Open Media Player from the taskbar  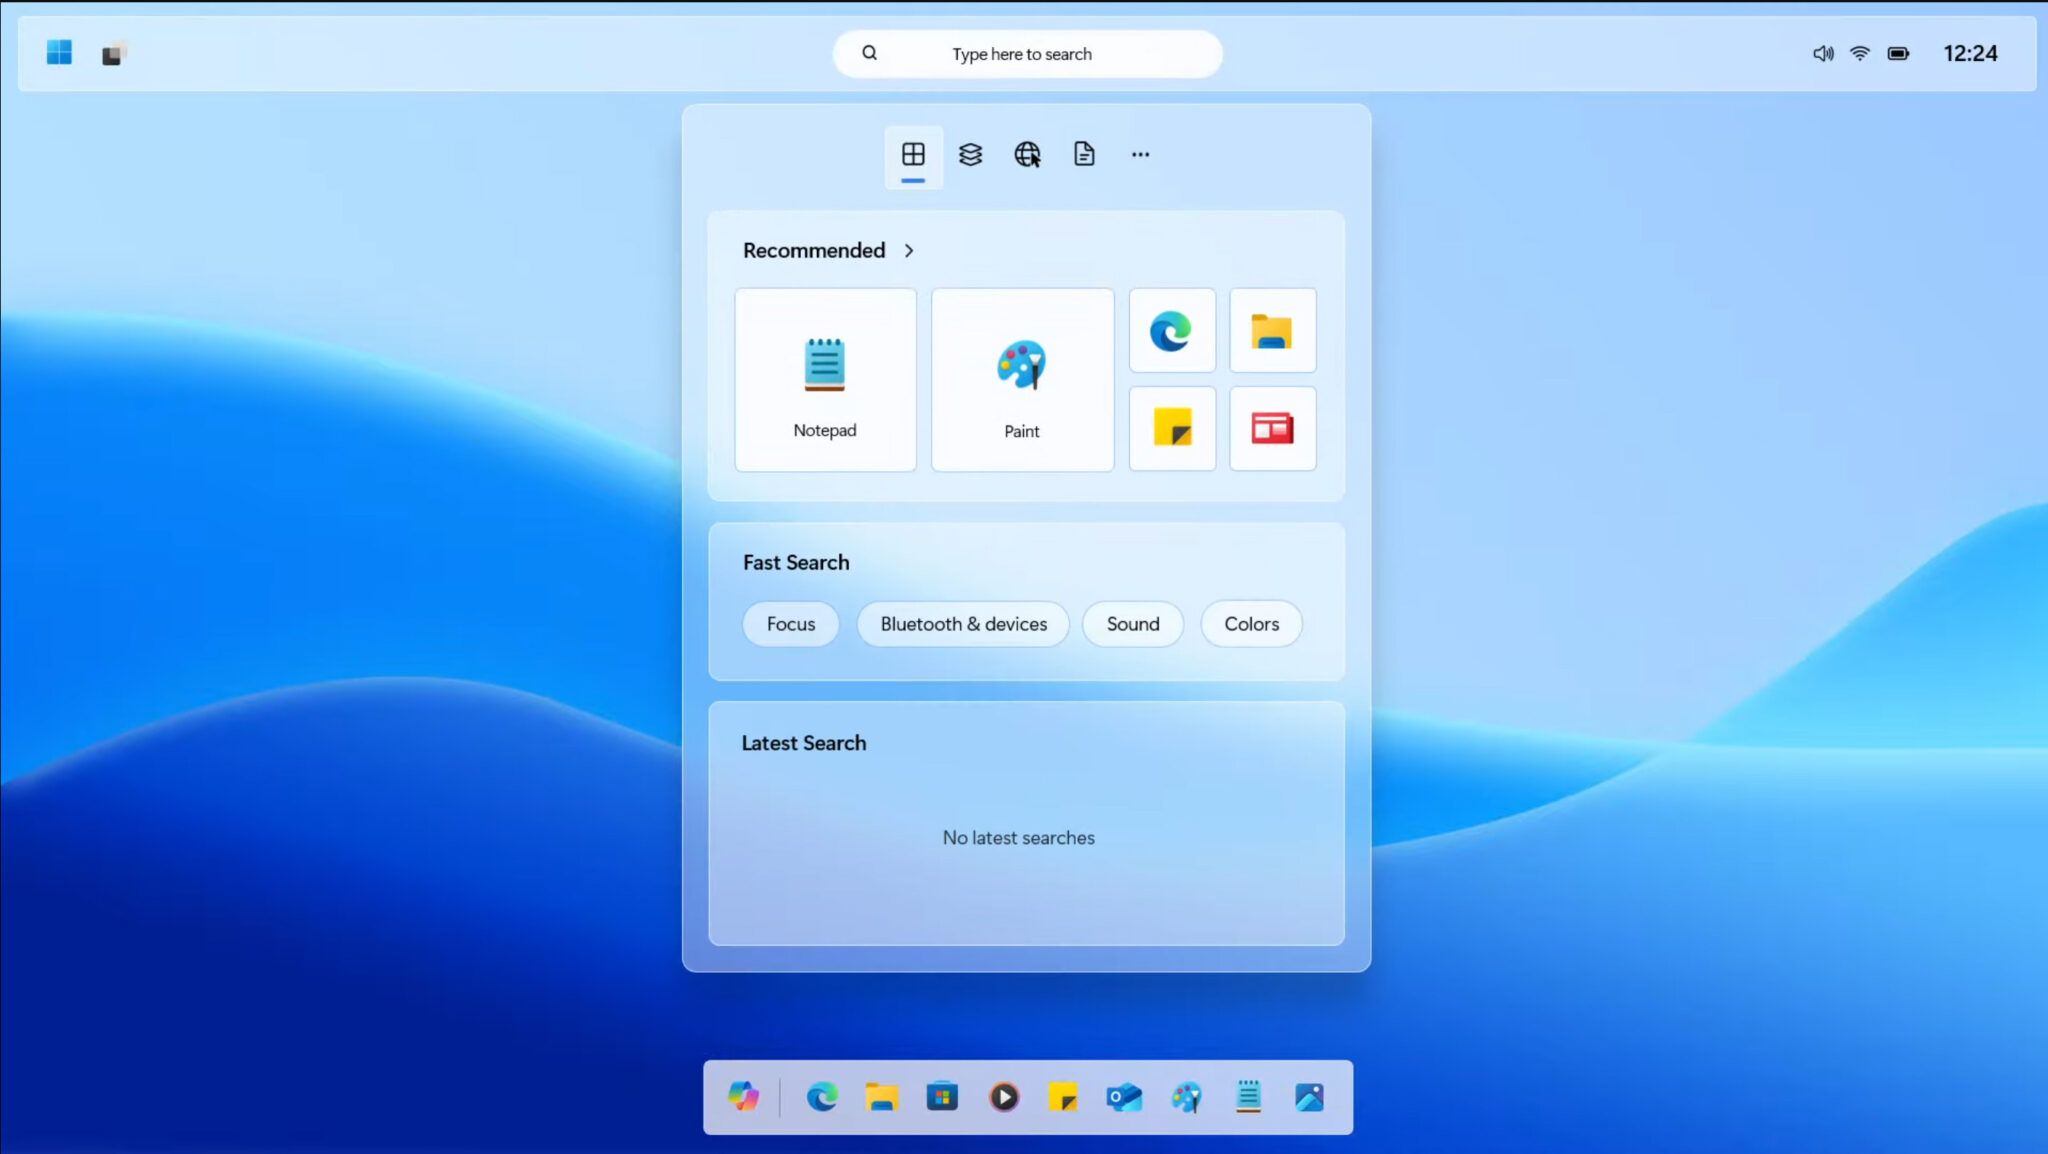1004,1097
